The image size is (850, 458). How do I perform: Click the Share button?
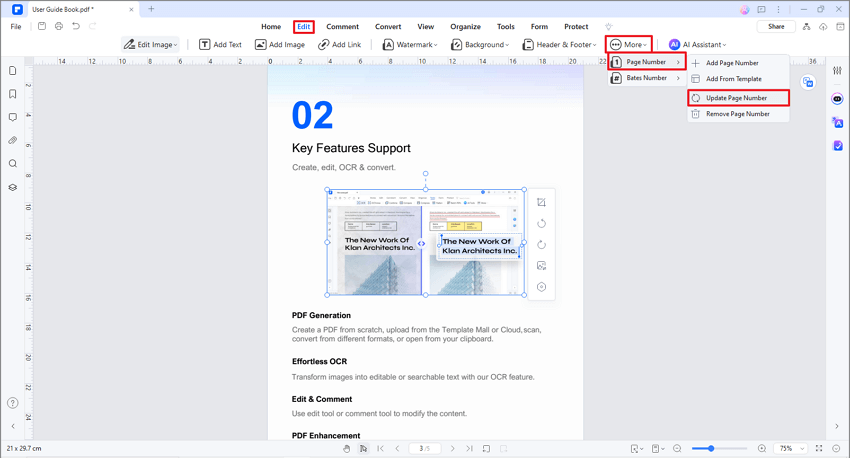[776, 27]
